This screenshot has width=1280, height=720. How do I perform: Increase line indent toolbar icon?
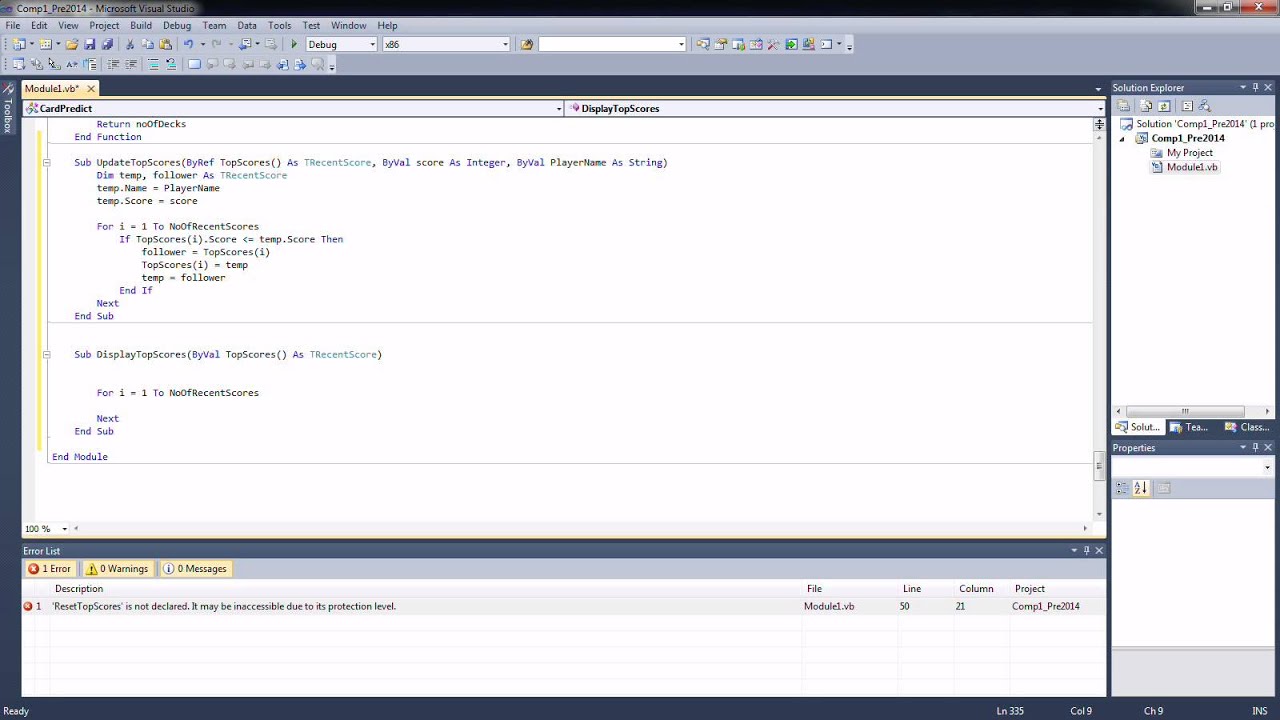tap(131, 64)
